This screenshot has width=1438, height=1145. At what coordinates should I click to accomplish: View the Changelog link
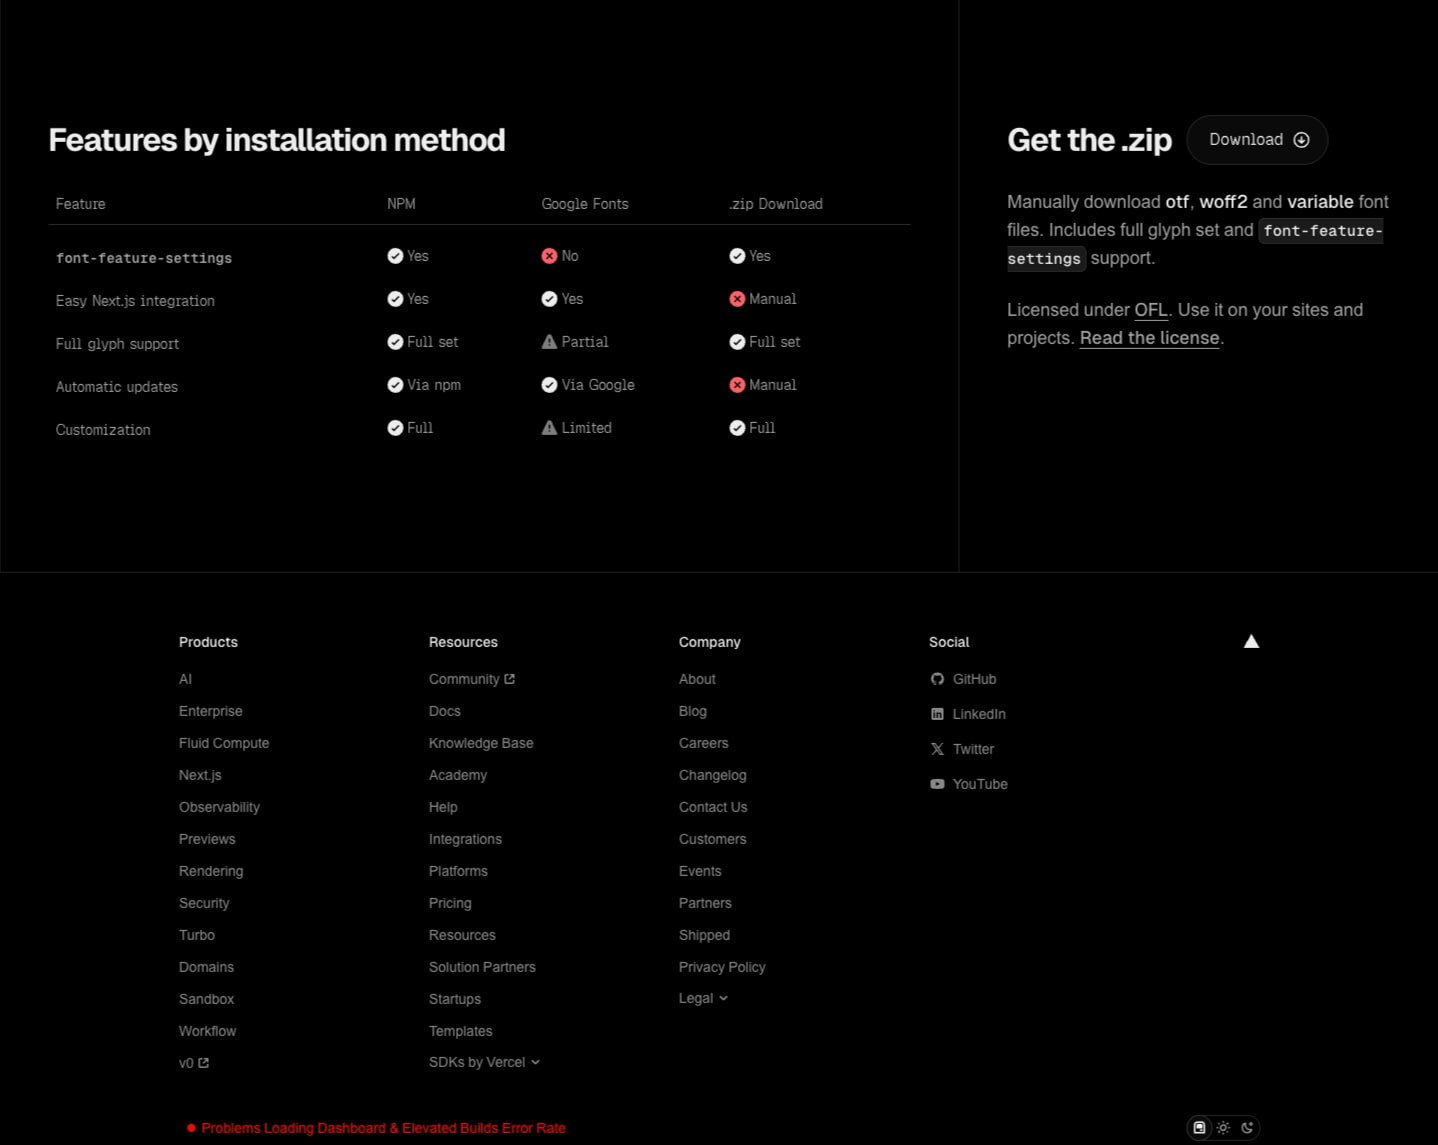[713, 775]
